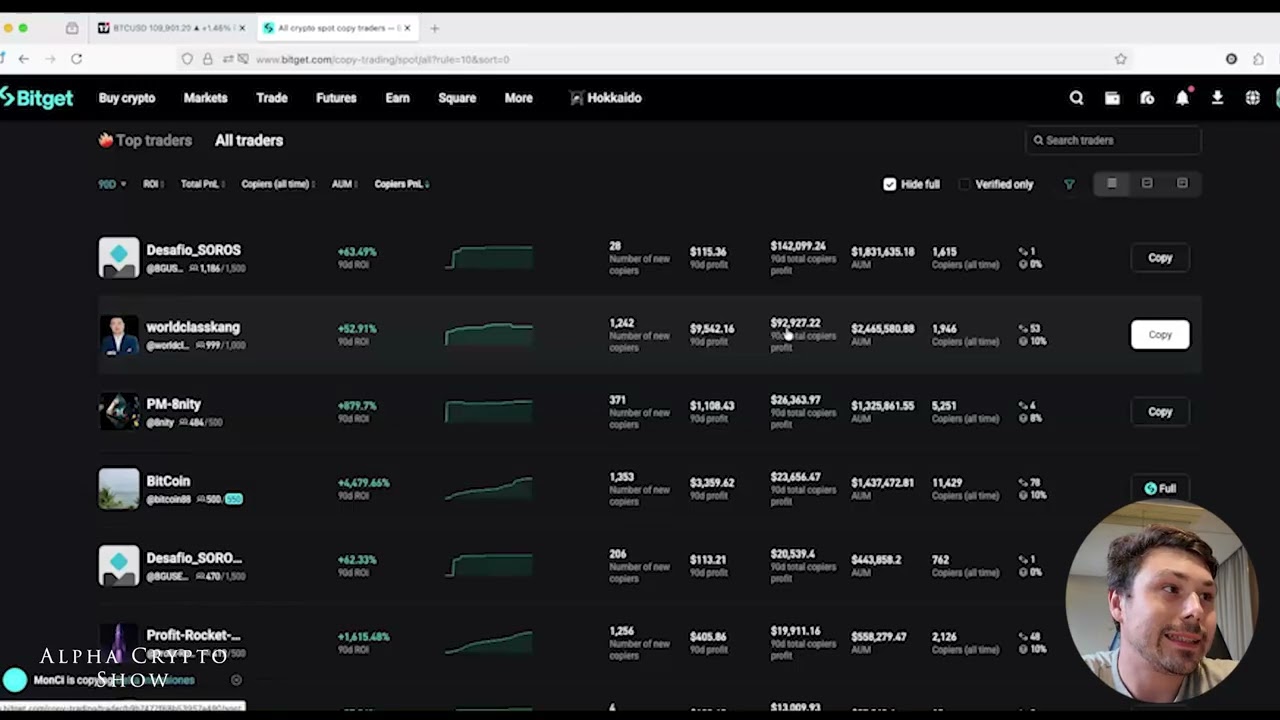Open the Futures menu

tap(336, 98)
